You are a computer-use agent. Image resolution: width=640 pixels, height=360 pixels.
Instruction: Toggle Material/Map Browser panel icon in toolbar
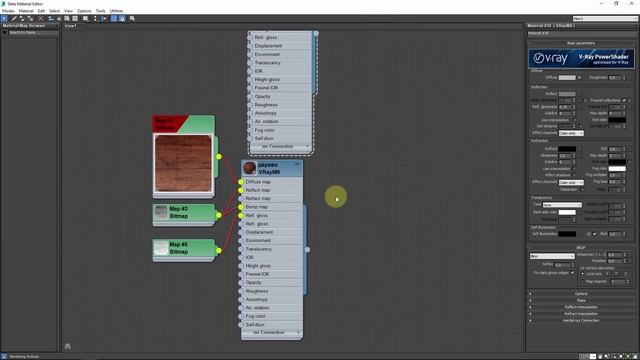pyautogui.click(x=114, y=18)
